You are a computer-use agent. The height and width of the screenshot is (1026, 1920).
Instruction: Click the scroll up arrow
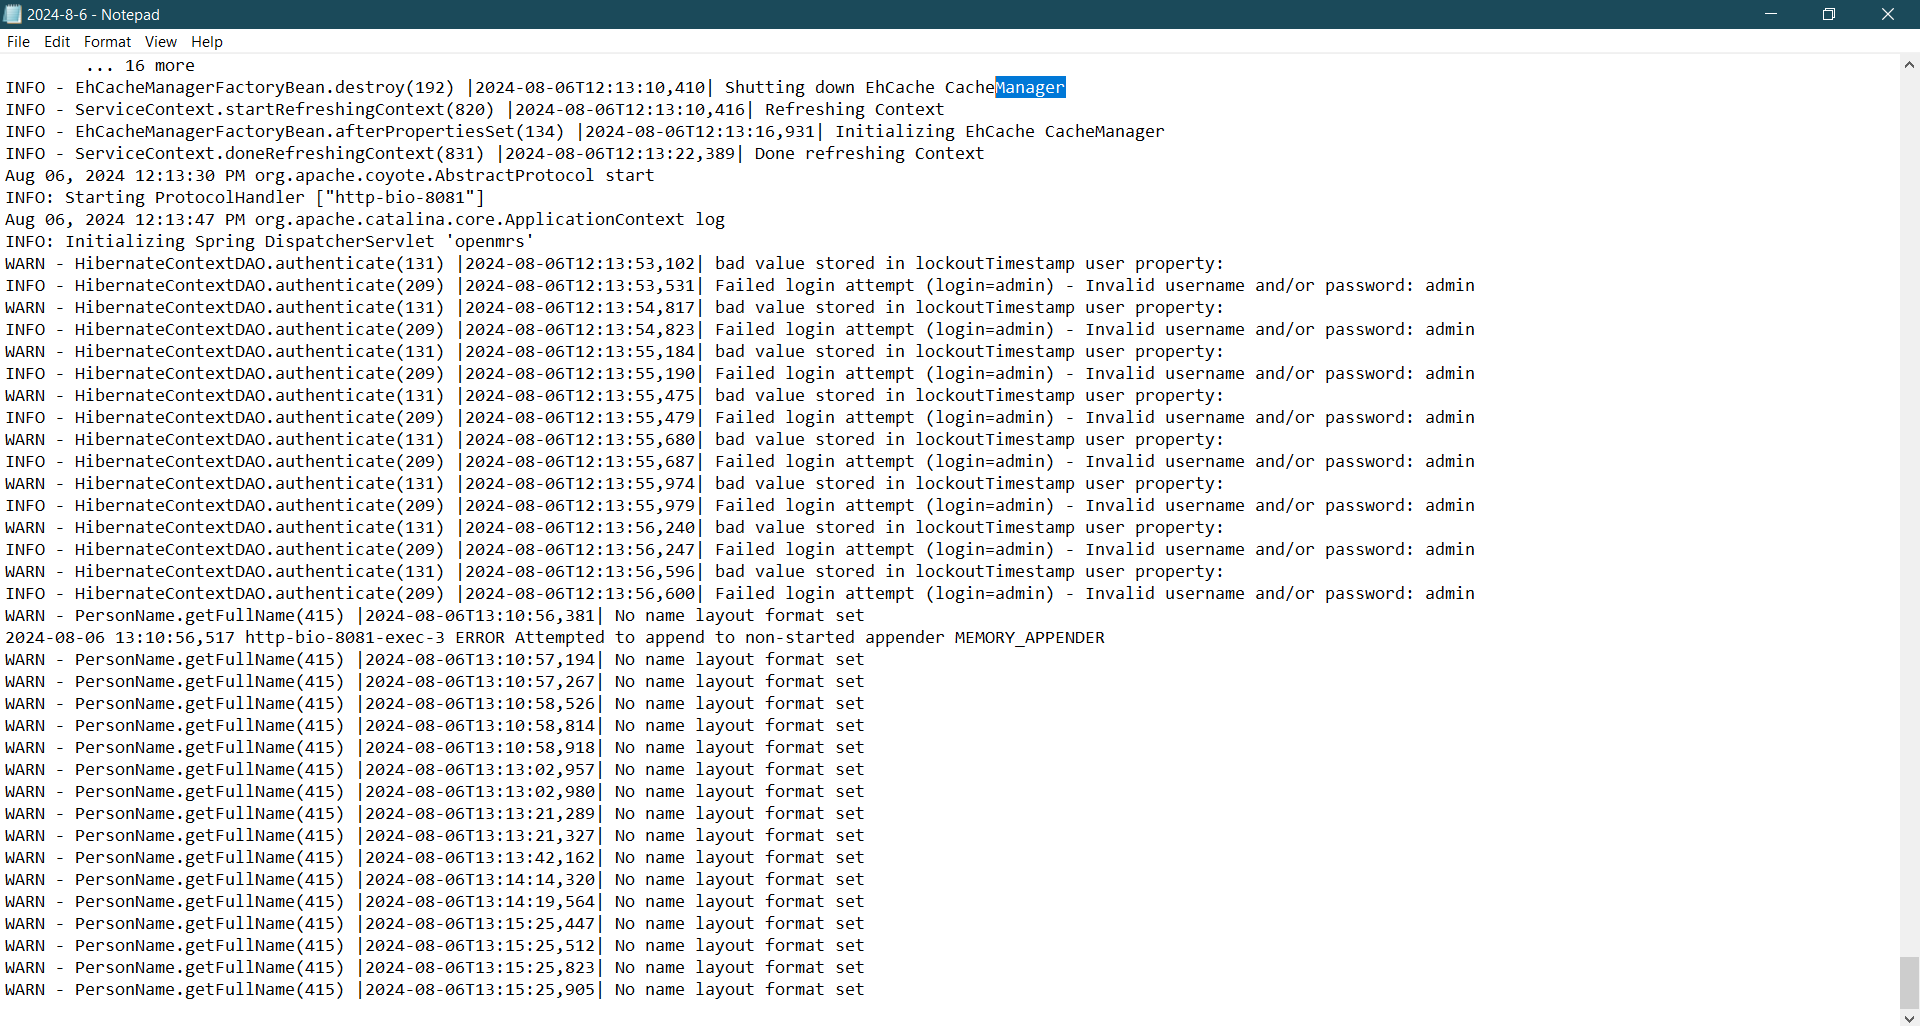[1909, 65]
